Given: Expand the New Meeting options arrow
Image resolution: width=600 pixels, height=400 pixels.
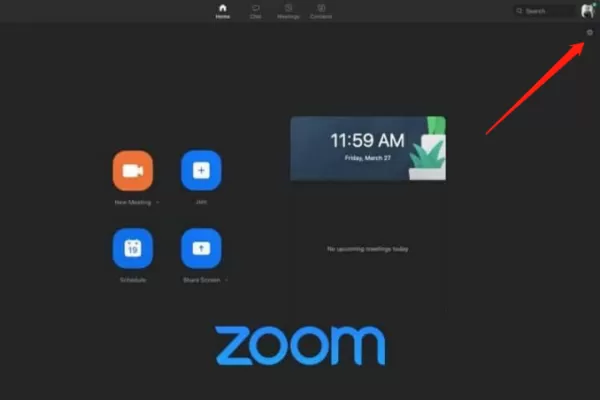Looking at the screenshot, I should pyautogui.click(x=158, y=202).
